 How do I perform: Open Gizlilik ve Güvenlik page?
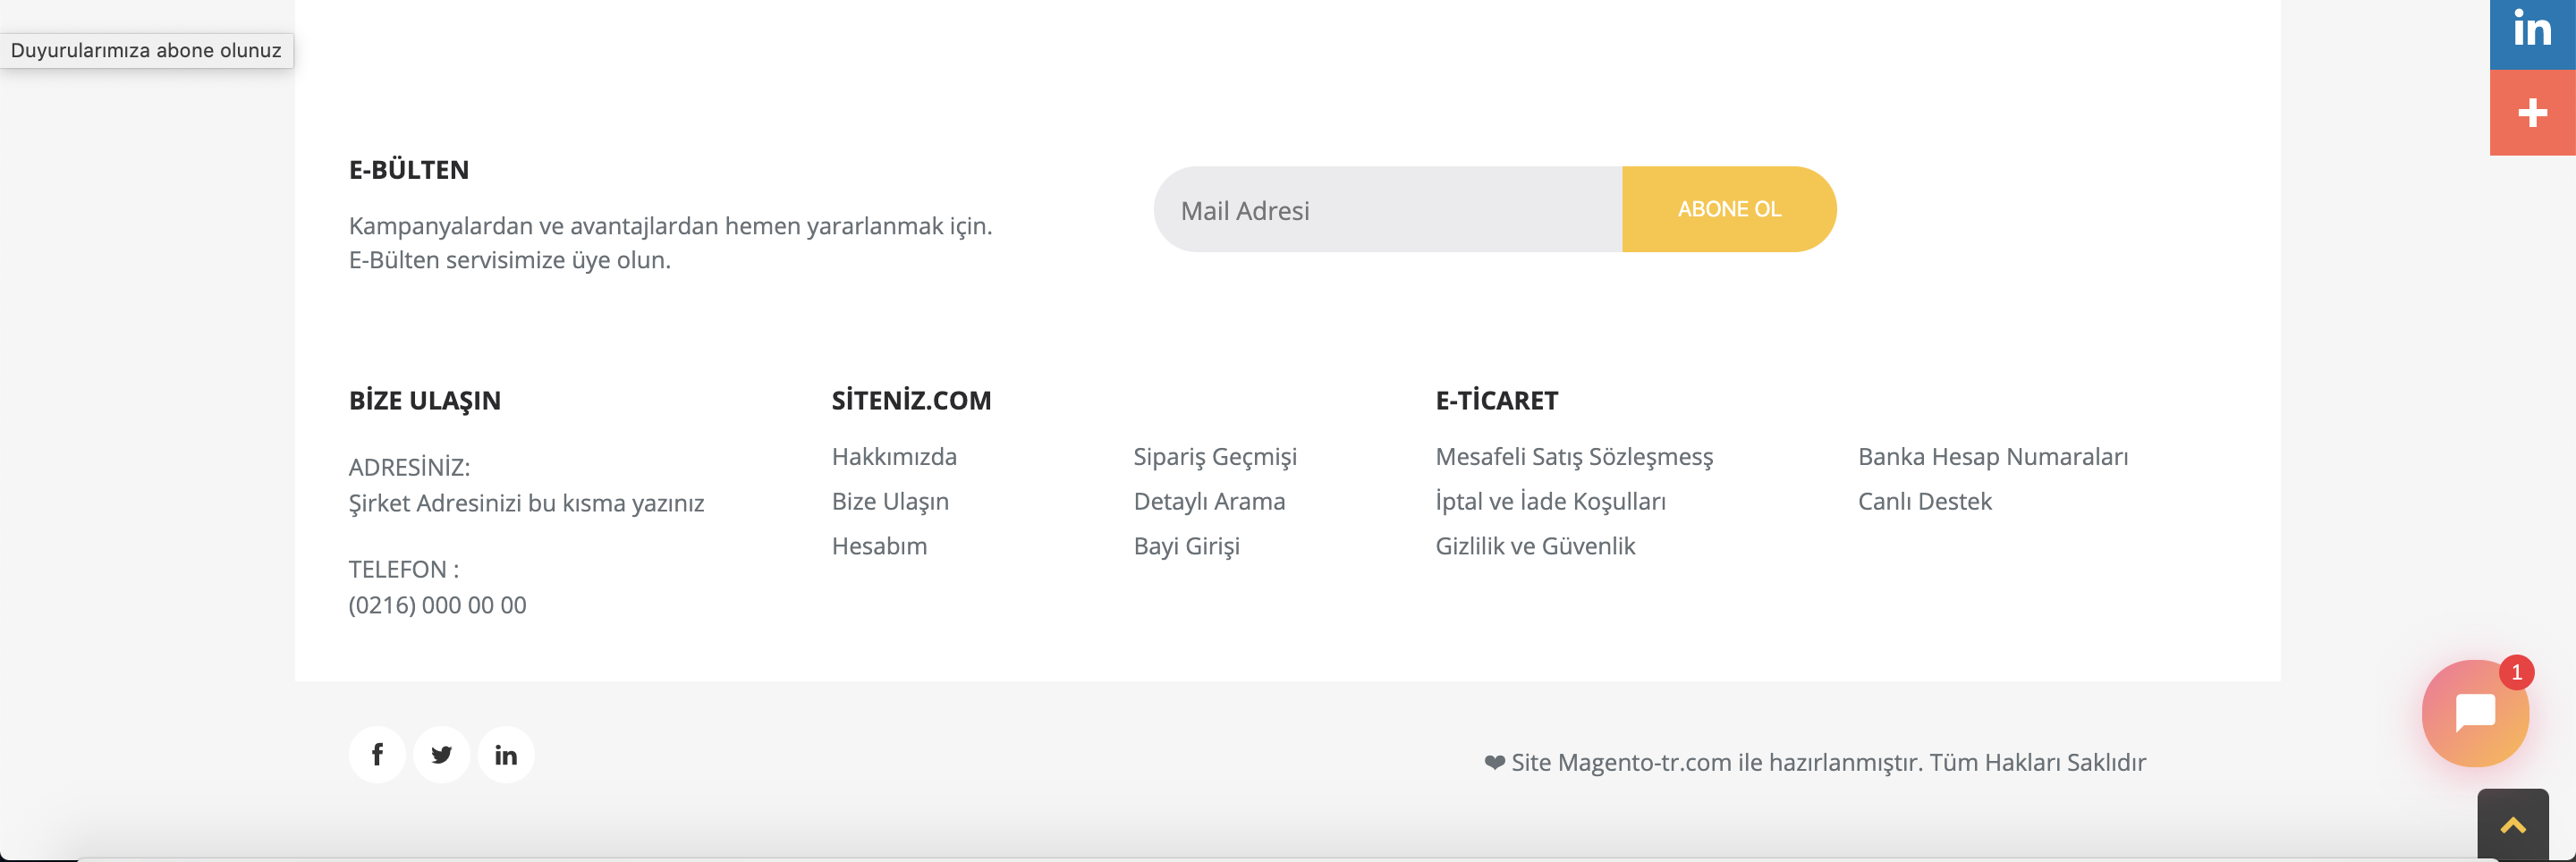pyautogui.click(x=1535, y=546)
